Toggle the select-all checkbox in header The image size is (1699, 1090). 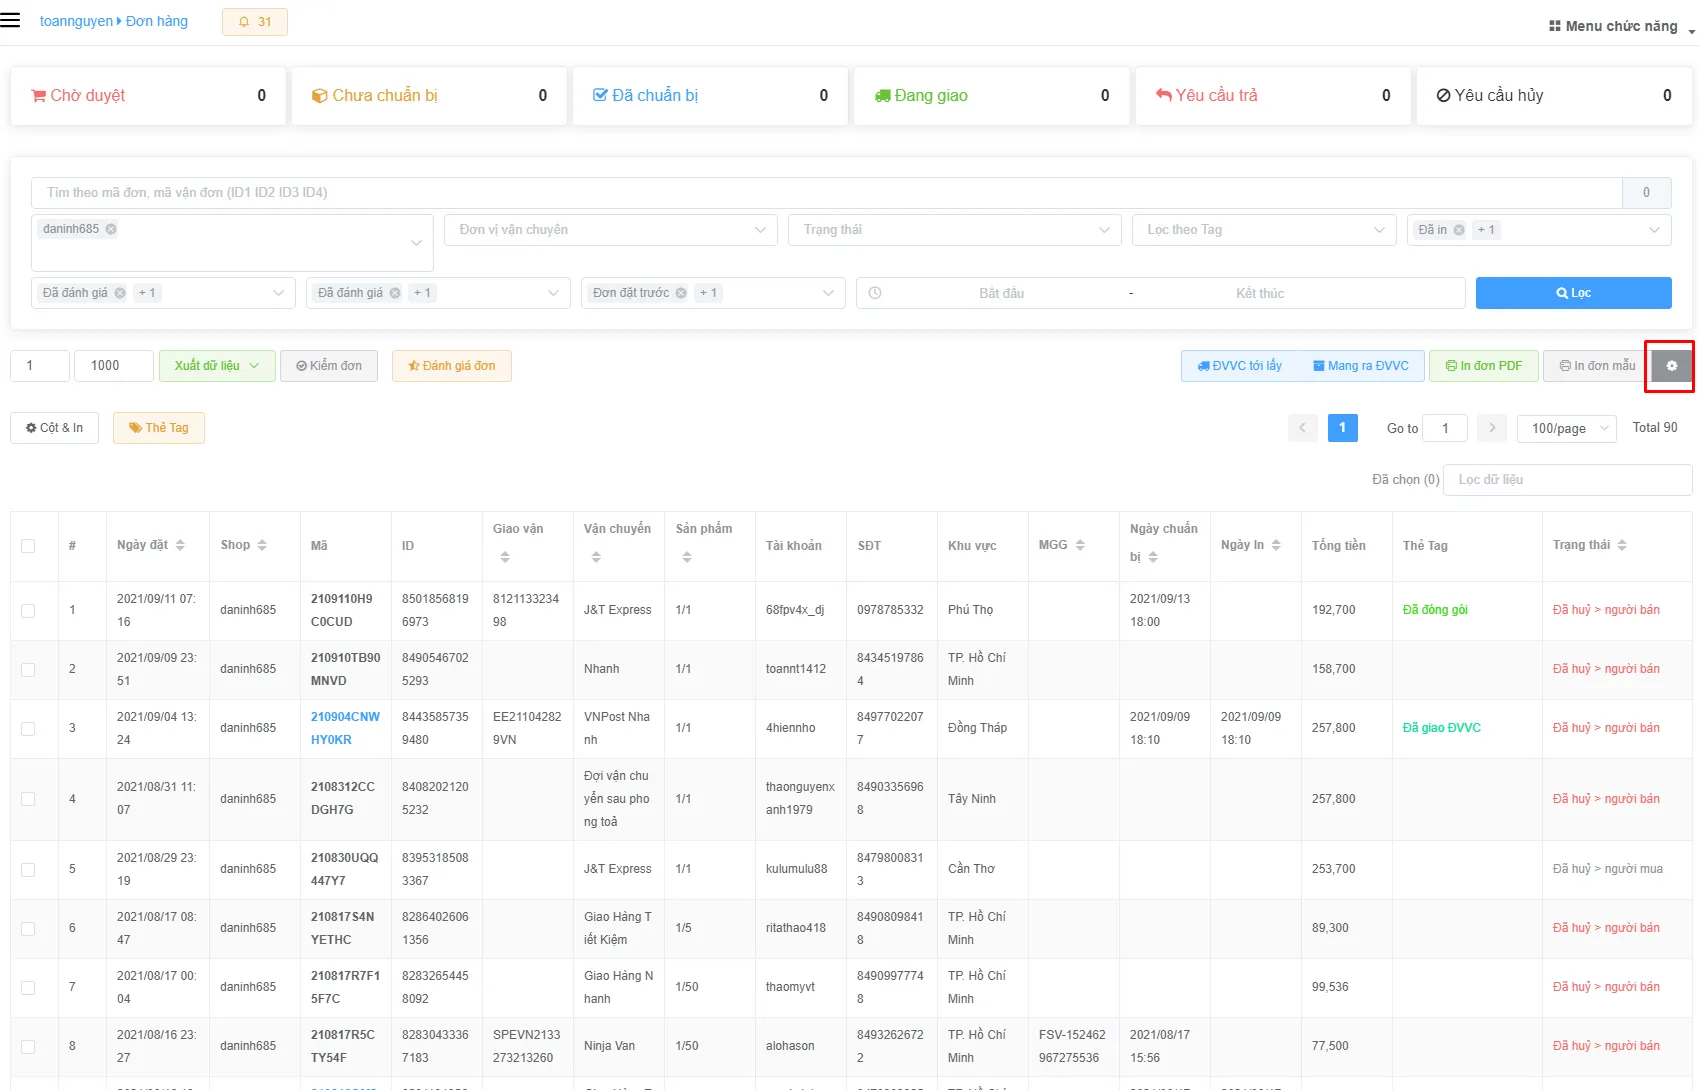click(x=28, y=546)
